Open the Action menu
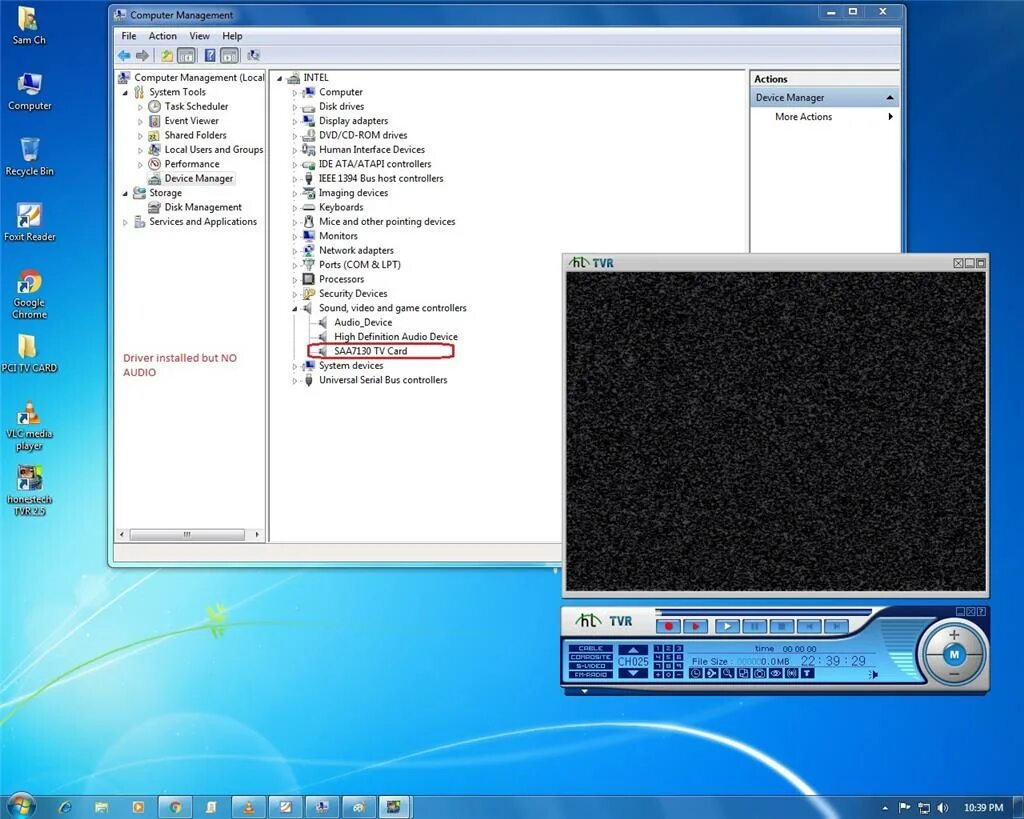 coord(163,36)
